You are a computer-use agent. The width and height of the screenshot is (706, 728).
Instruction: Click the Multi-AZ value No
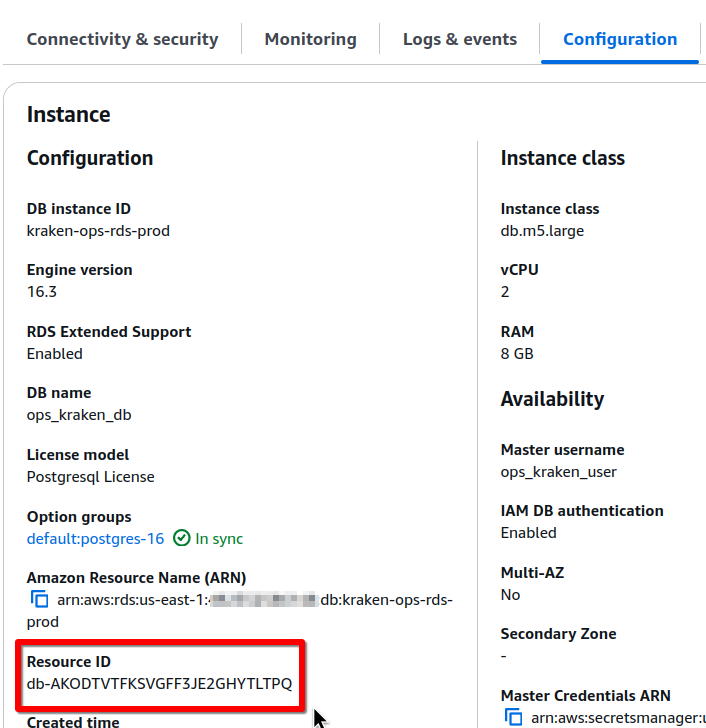(510, 595)
